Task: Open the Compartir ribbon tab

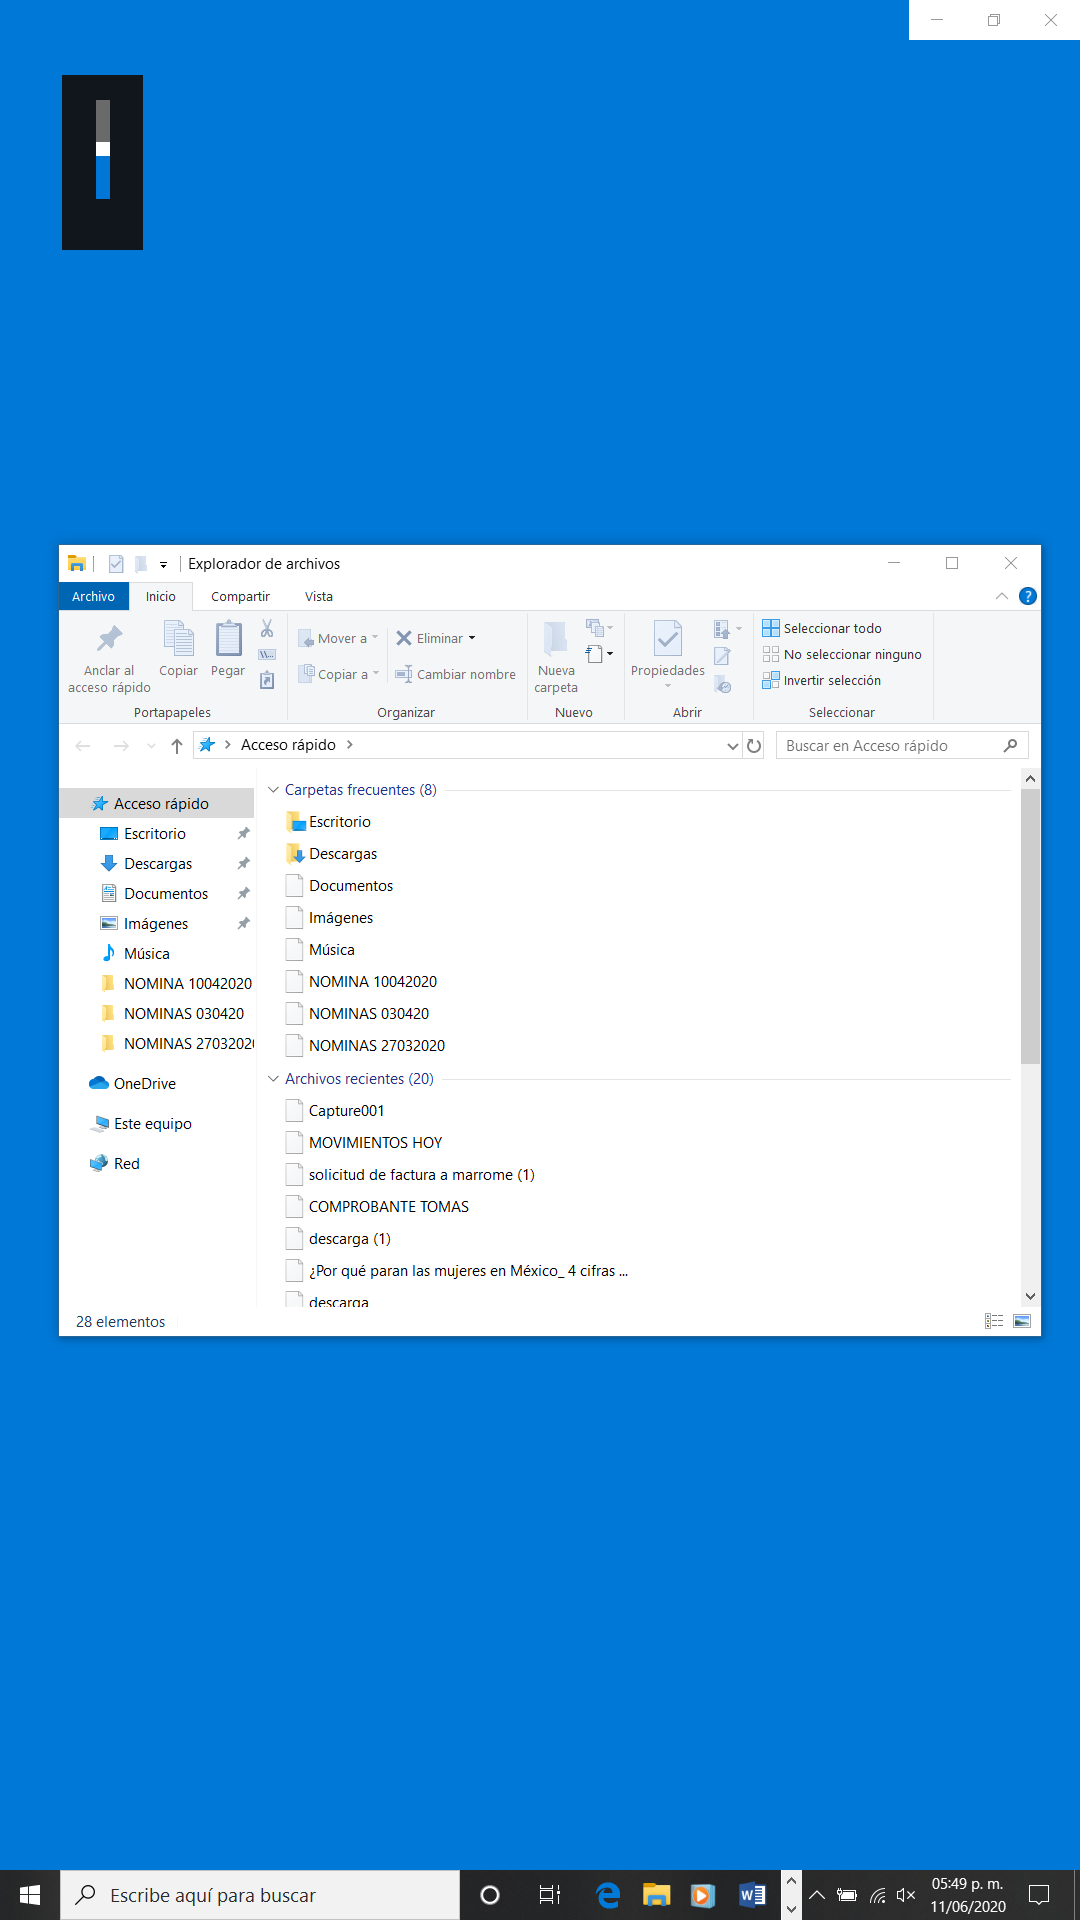Action: click(240, 596)
